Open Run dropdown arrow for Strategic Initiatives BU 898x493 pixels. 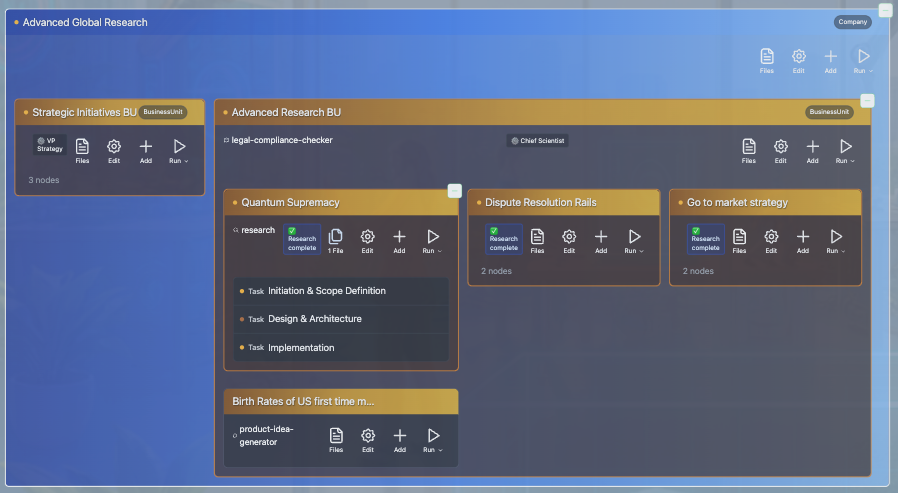tap(186, 161)
